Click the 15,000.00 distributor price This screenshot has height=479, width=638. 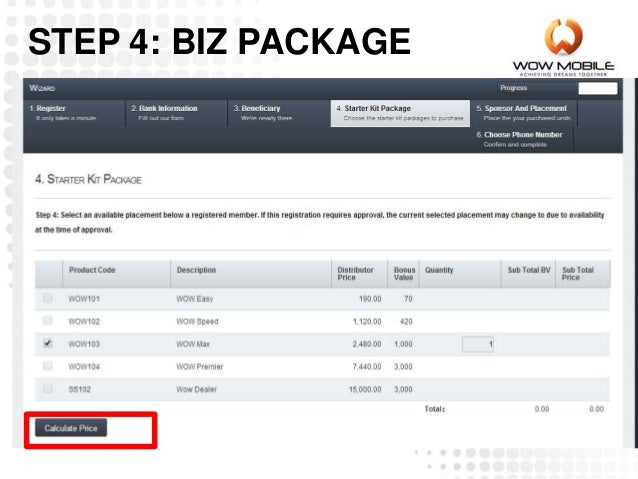[365, 389]
